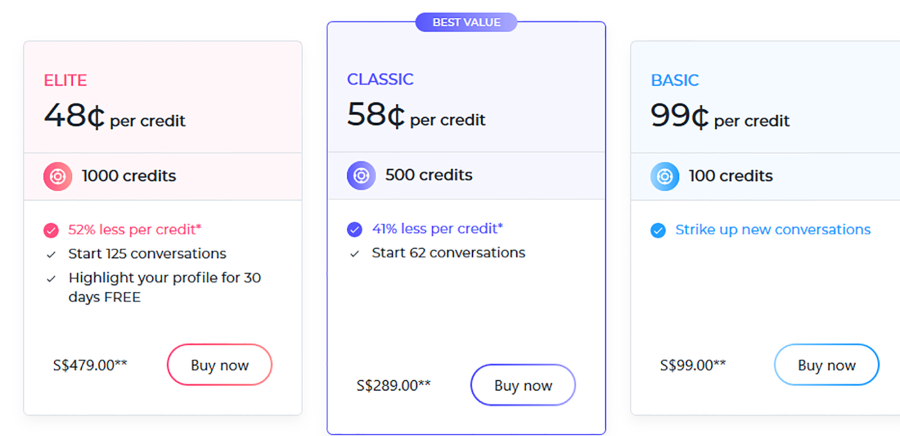
Task: Click the pink checkmark beside 52% less
Action: pos(51,231)
